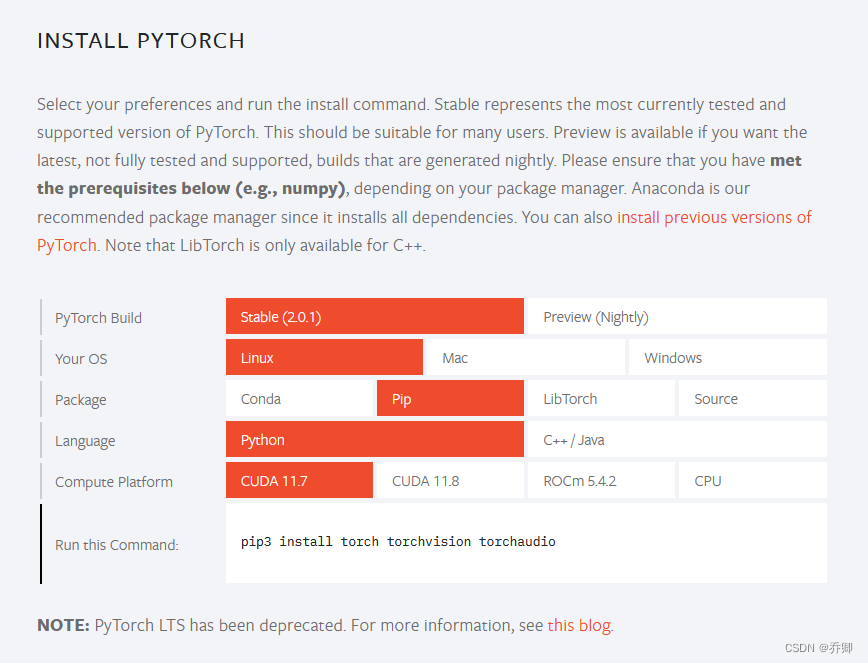Select Linux as your OS
Viewport: 868px width, 663px height.
click(324, 358)
